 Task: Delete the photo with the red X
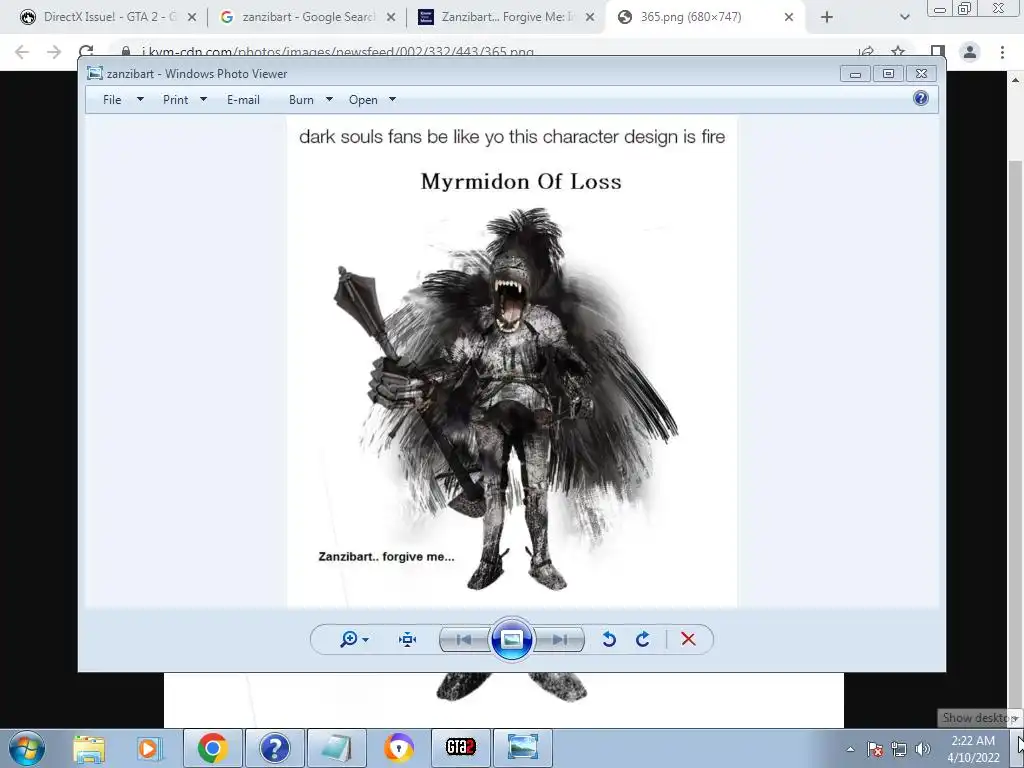[688, 639]
